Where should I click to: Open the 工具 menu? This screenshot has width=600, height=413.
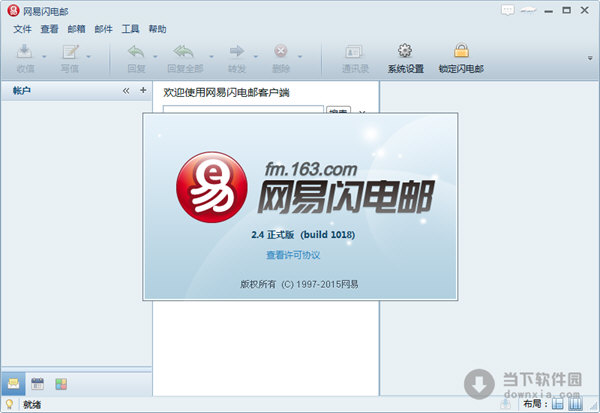click(130, 29)
